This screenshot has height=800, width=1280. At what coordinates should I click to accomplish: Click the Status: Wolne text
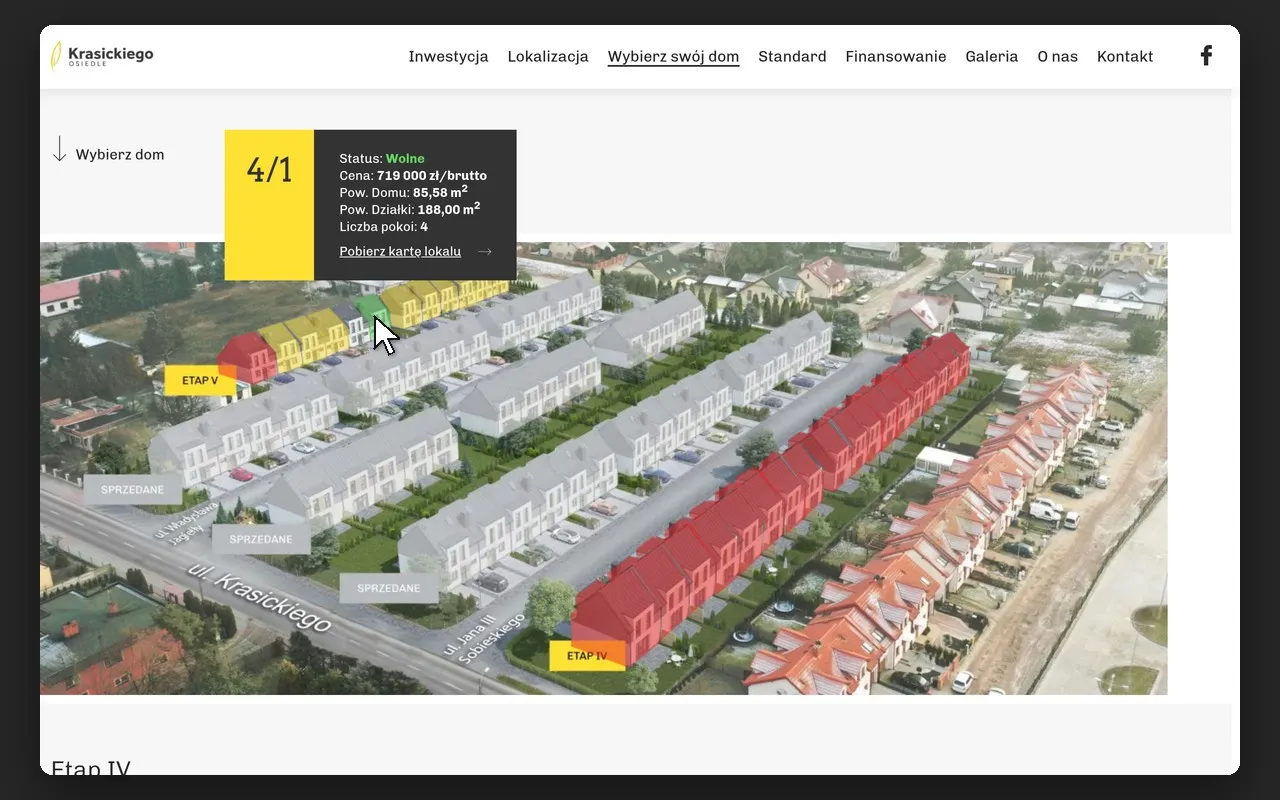pyautogui.click(x=382, y=159)
